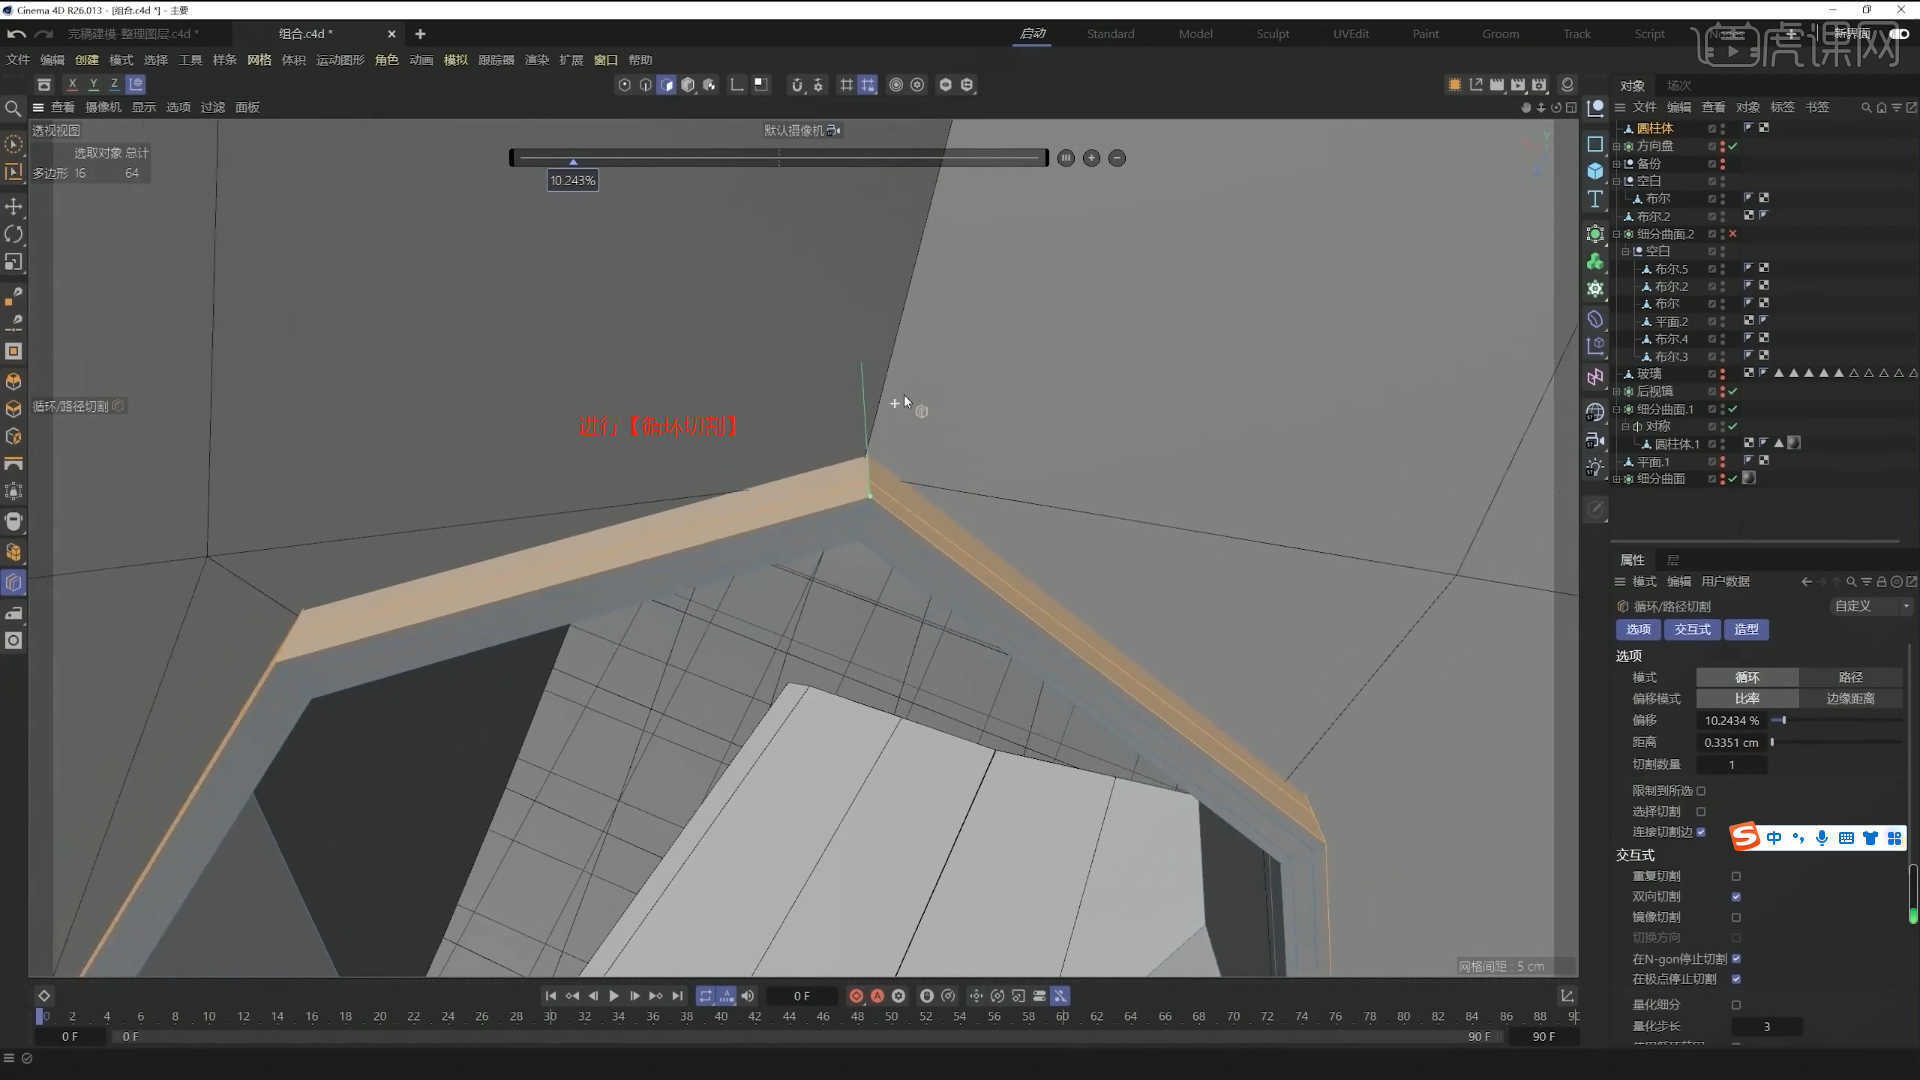Select the Move tool in the left toolbar

point(14,207)
